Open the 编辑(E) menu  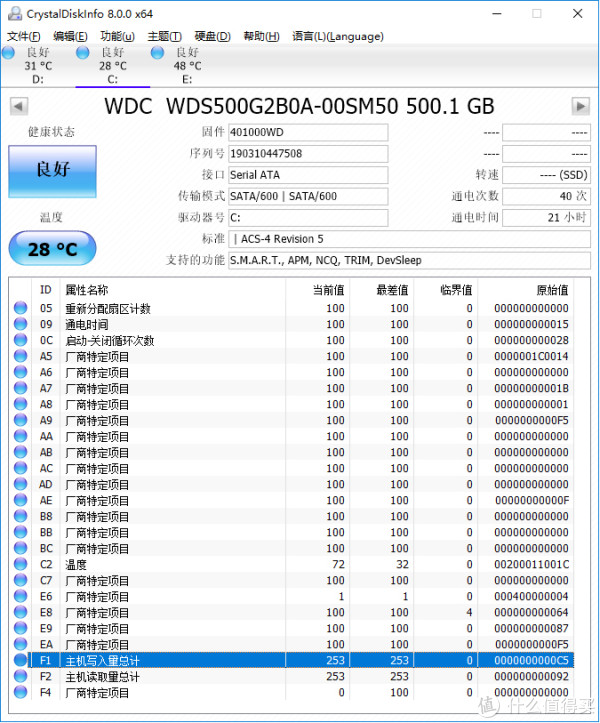point(70,36)
